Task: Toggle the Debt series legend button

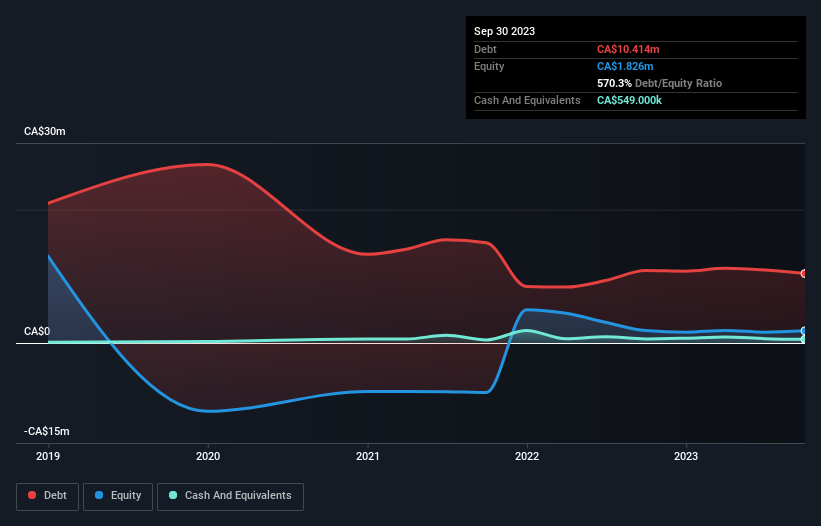Action: tap(48, 496)
